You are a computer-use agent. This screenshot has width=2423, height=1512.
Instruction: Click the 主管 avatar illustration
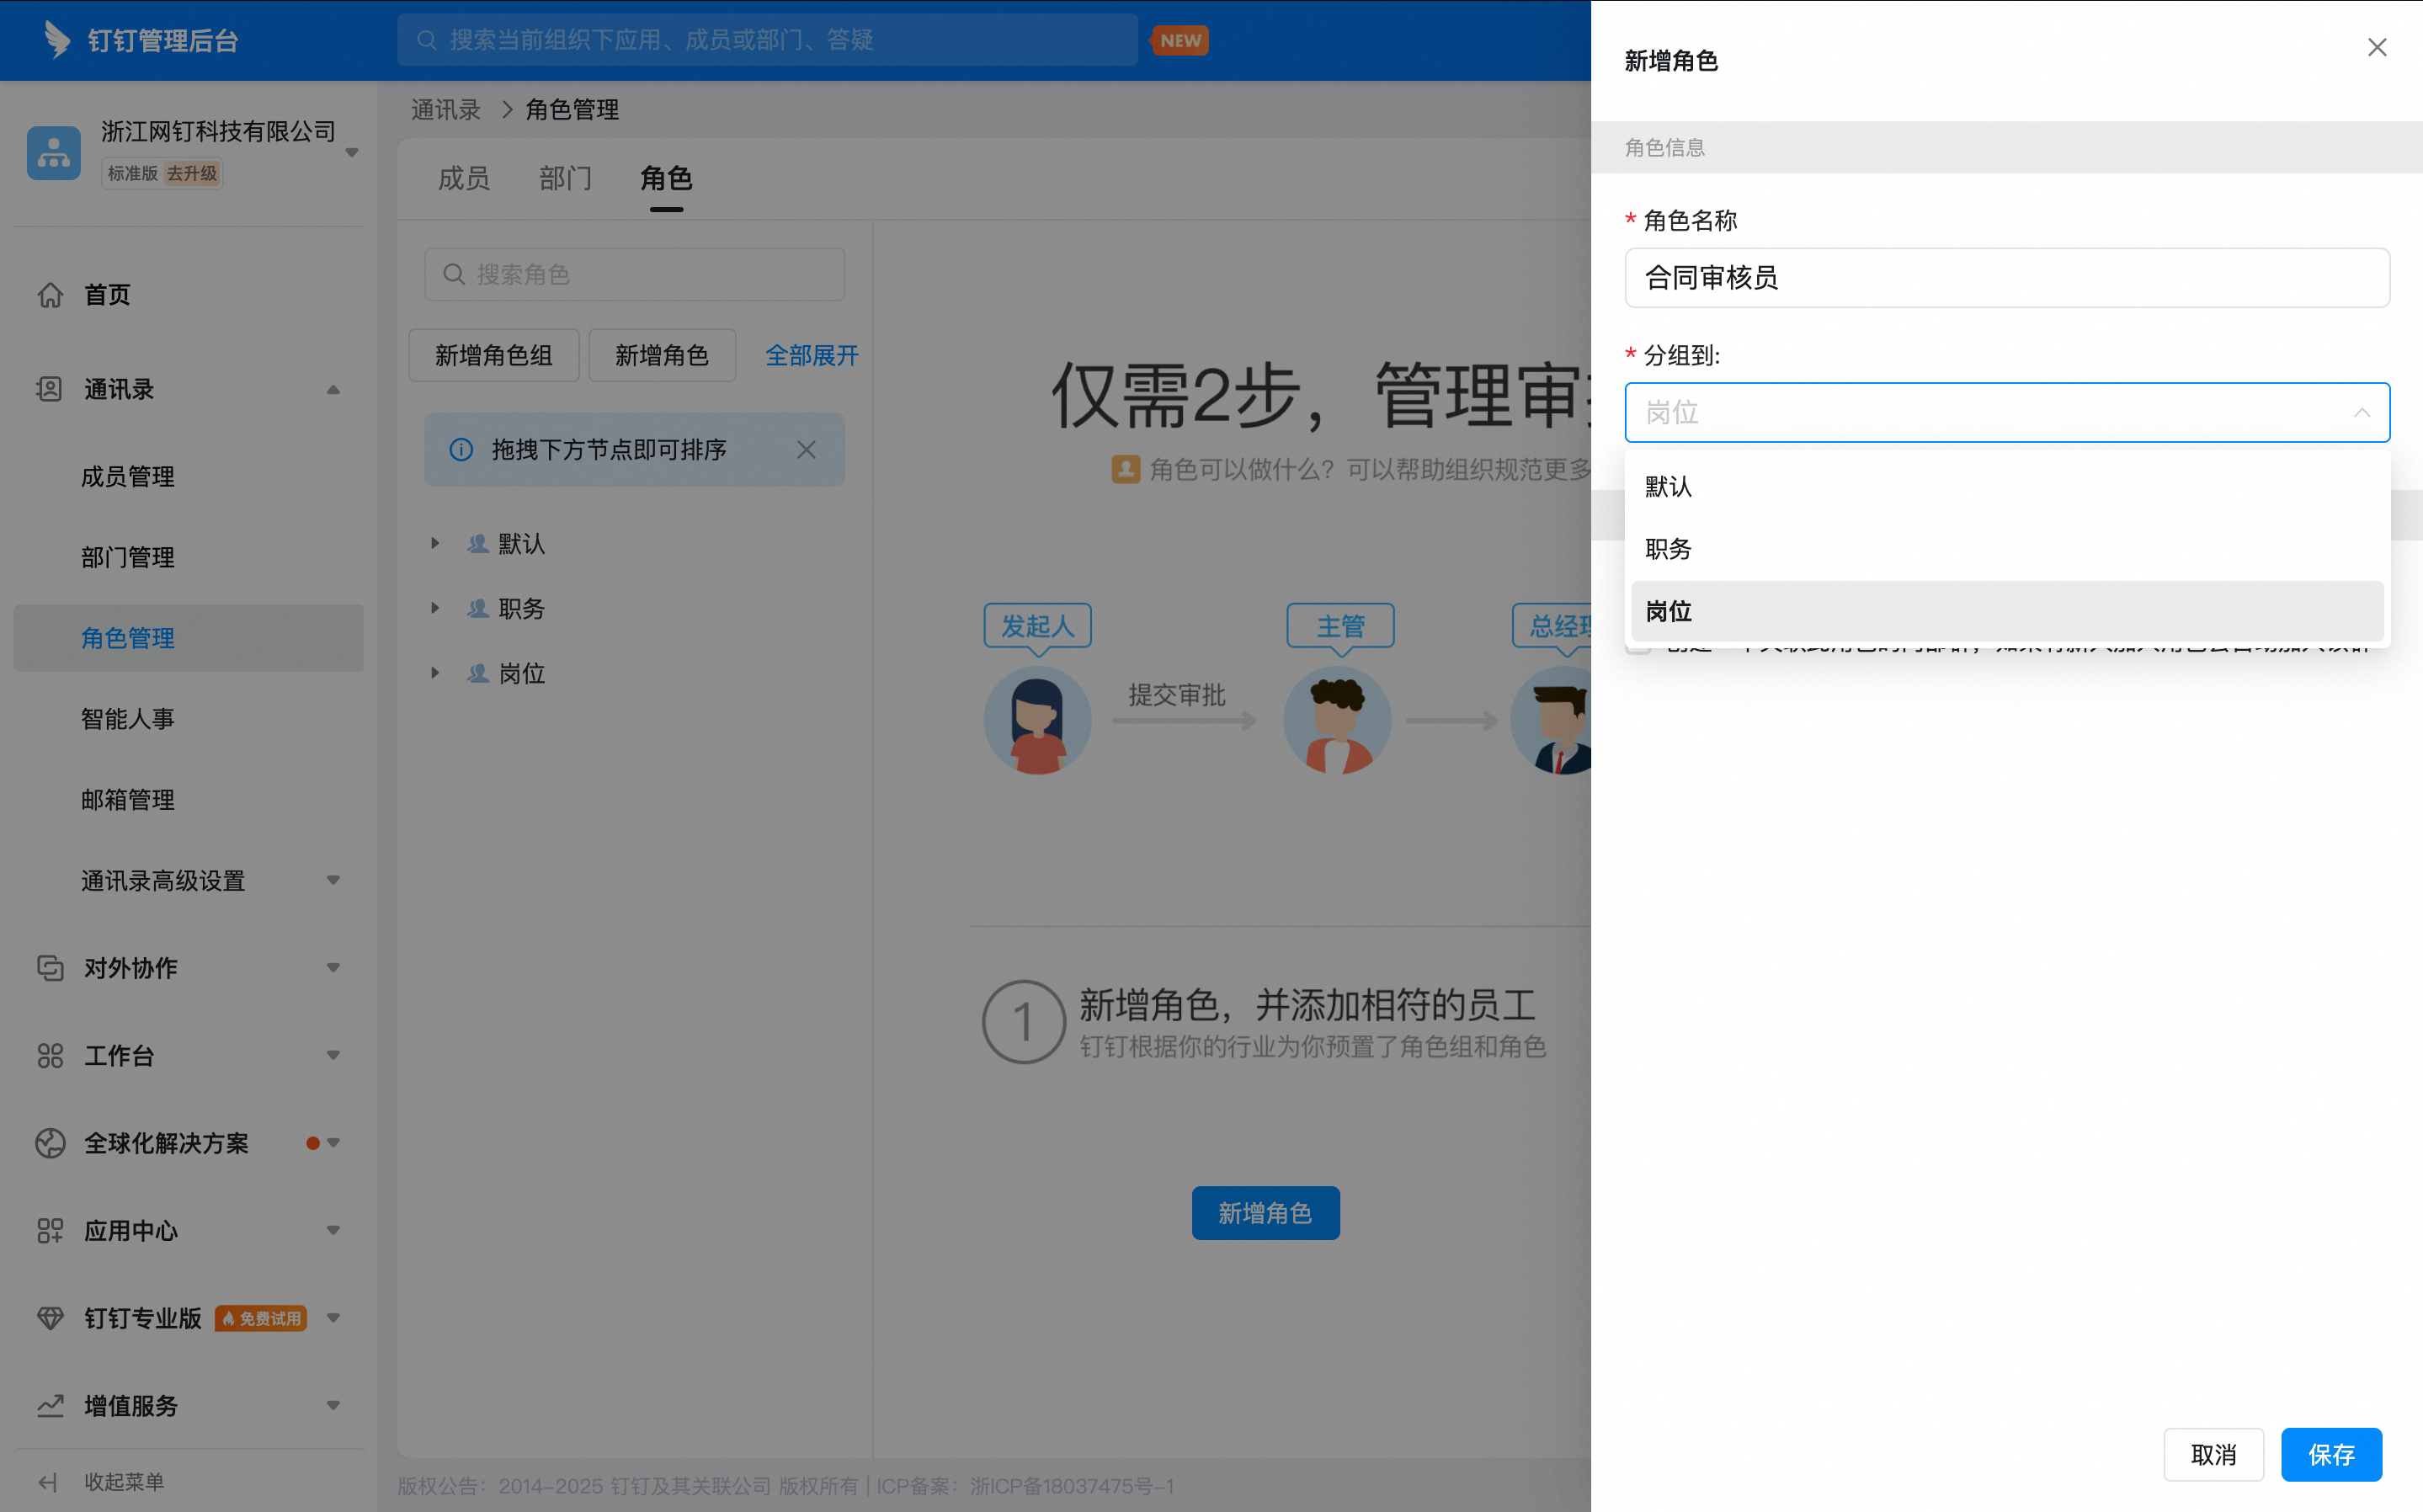click(1338, 720)
